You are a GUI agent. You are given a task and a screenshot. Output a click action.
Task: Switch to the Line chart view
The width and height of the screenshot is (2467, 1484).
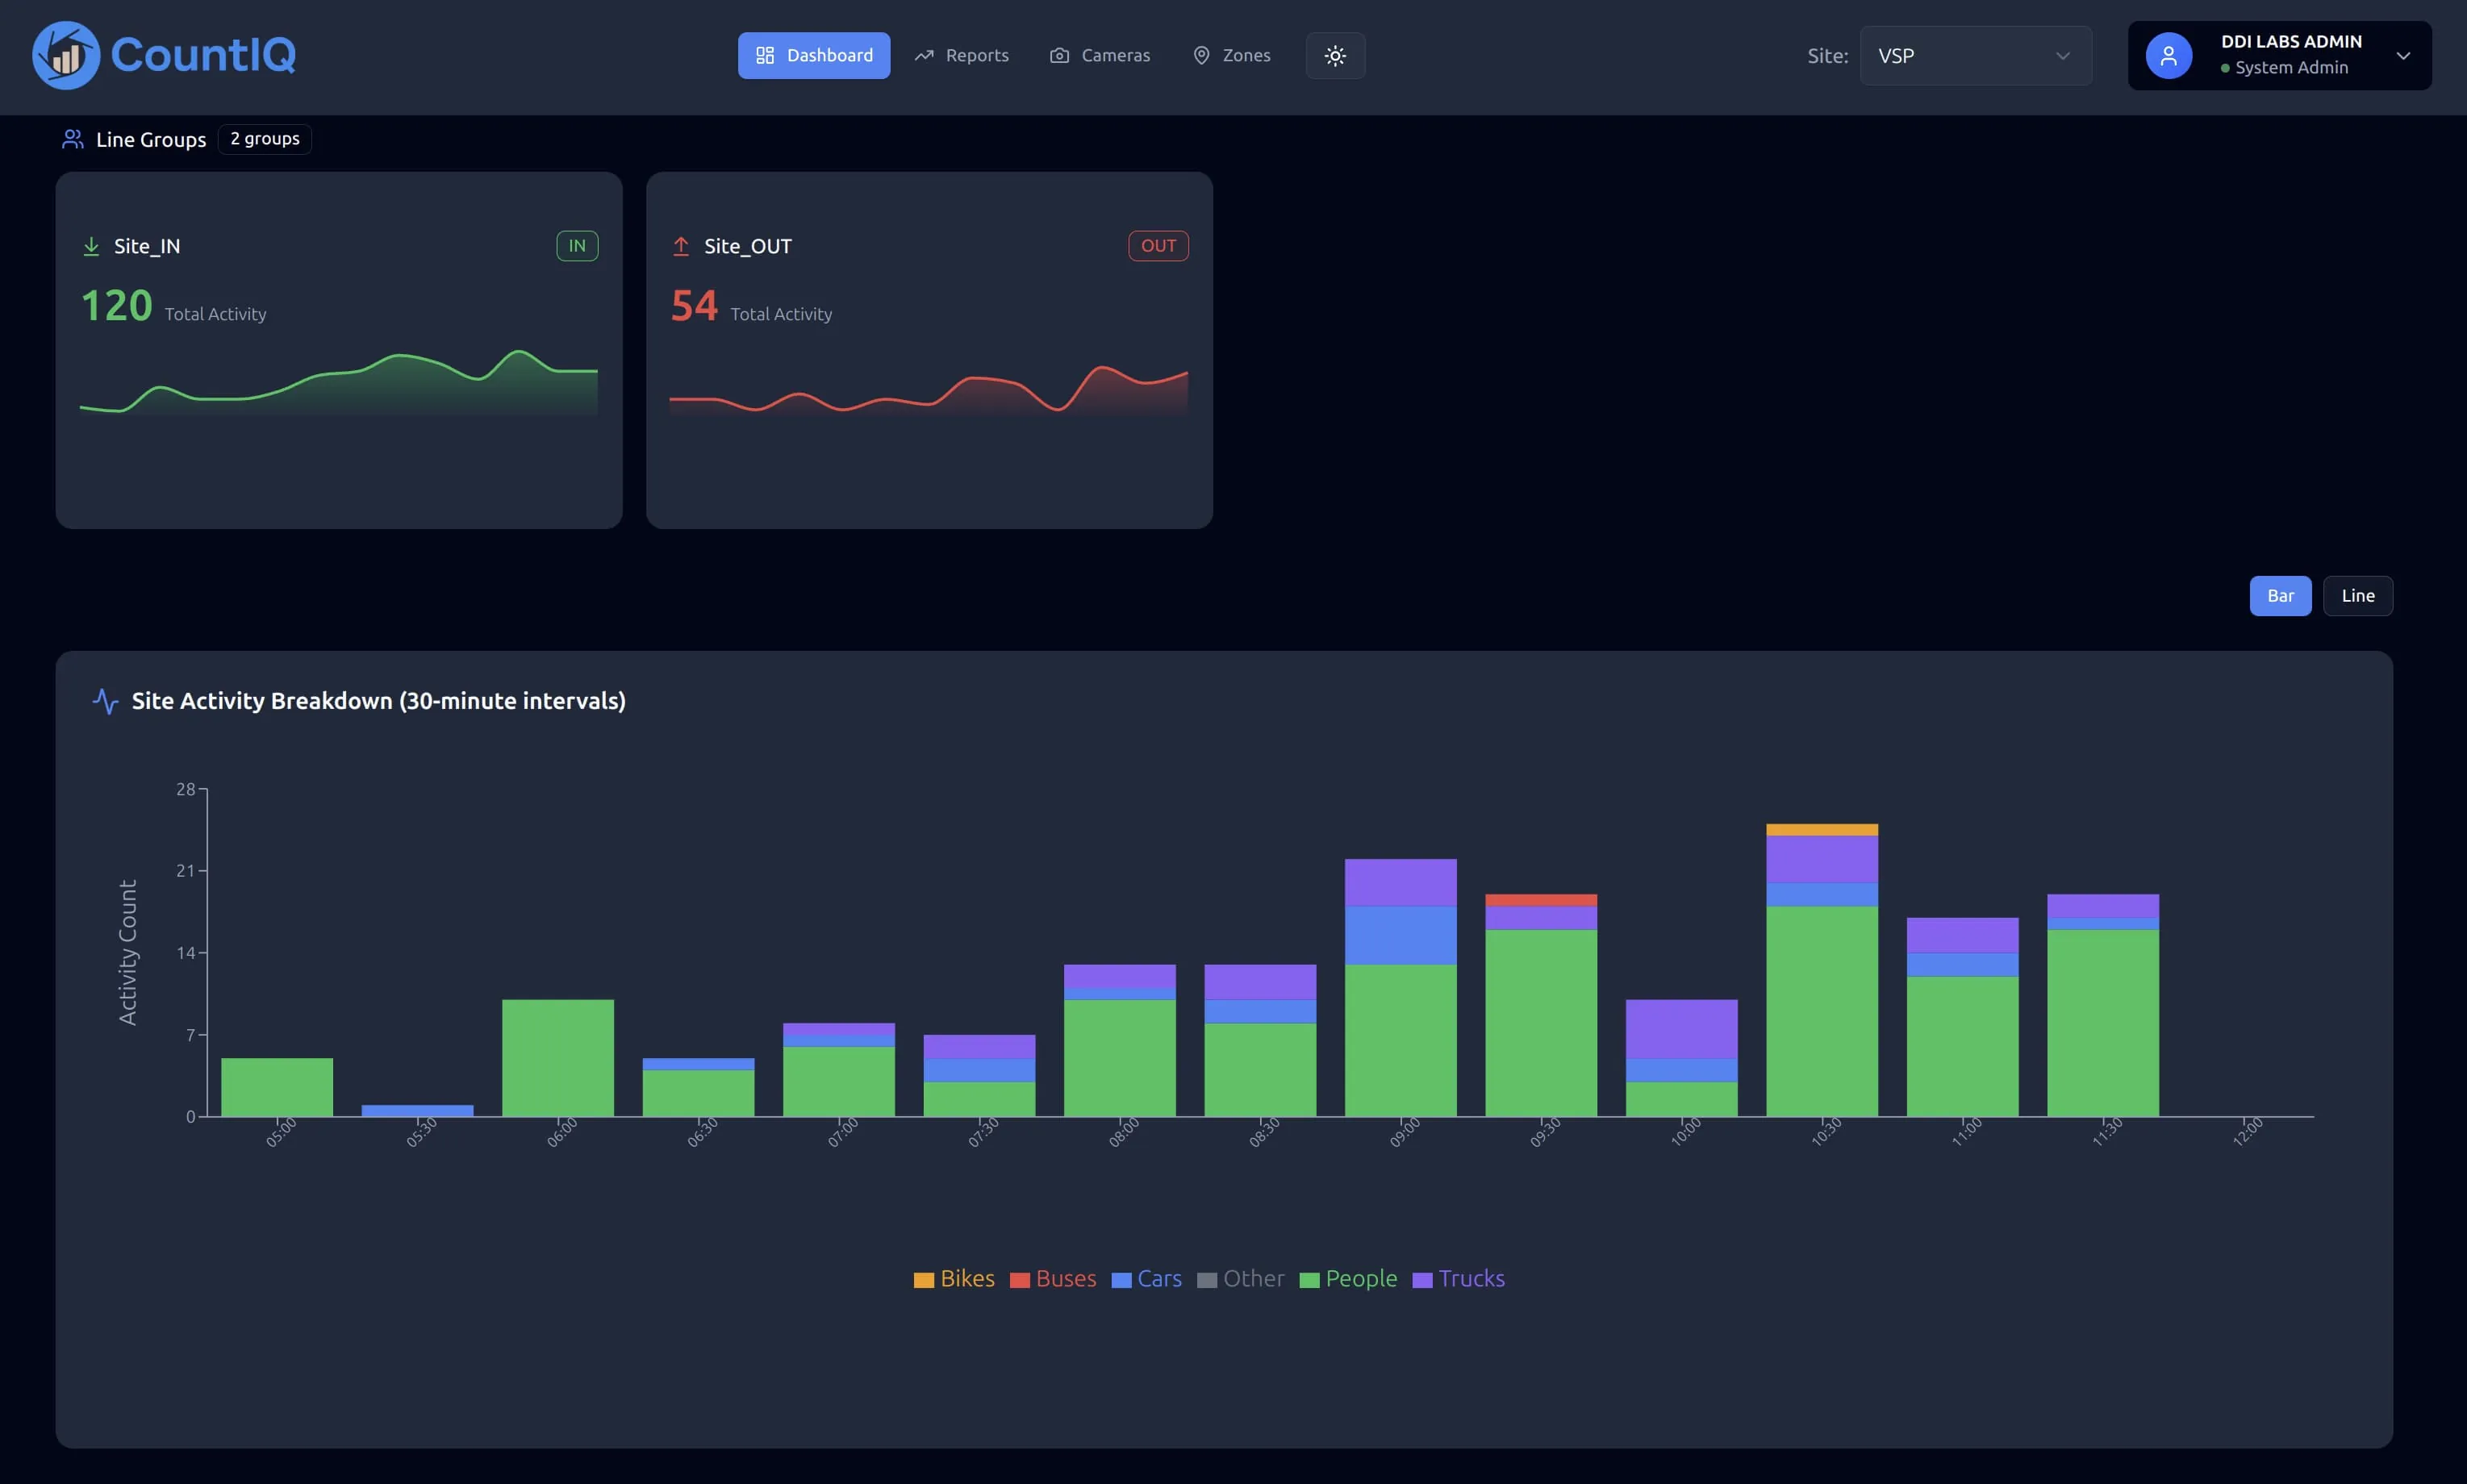click(x=2357, y=595)
